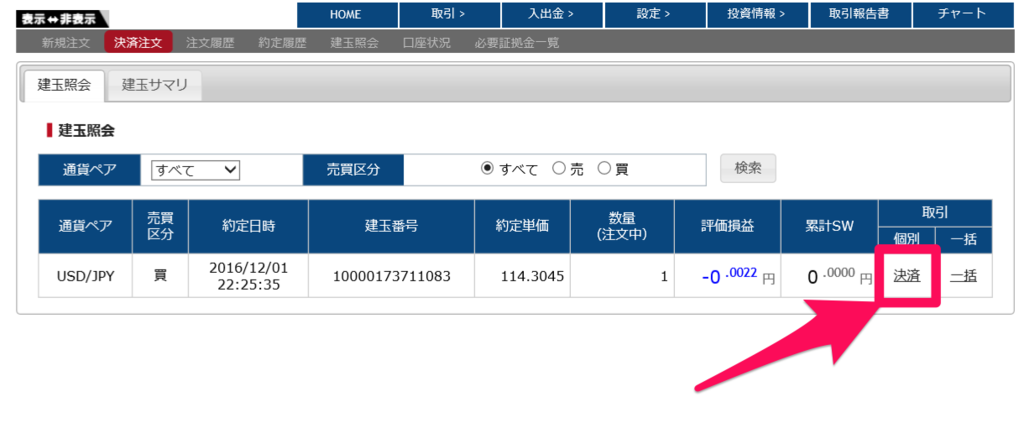1024x423 pixels.
Task: Click the quantity value 1 in the row
Action: (x=664, y=276)
